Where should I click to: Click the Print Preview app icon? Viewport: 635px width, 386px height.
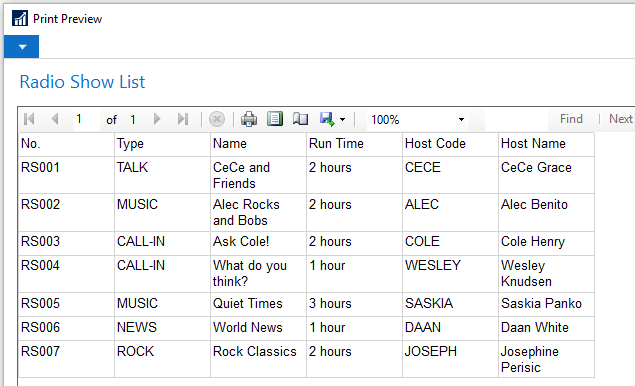20,19
